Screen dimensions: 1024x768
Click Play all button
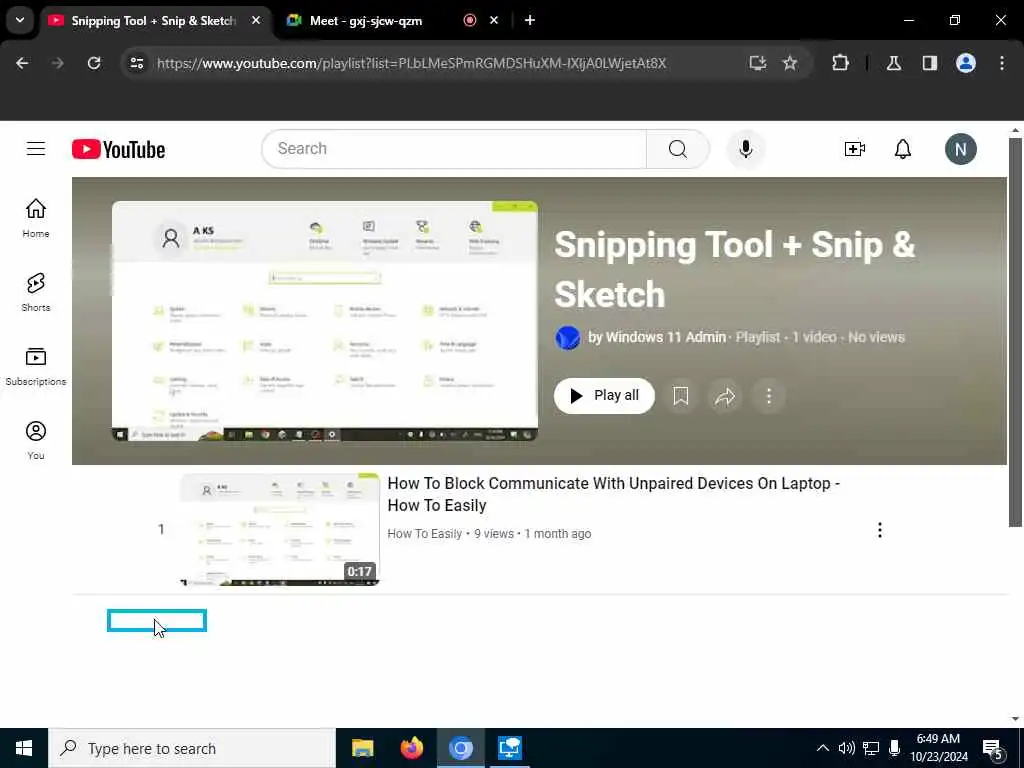click(604, 396)
